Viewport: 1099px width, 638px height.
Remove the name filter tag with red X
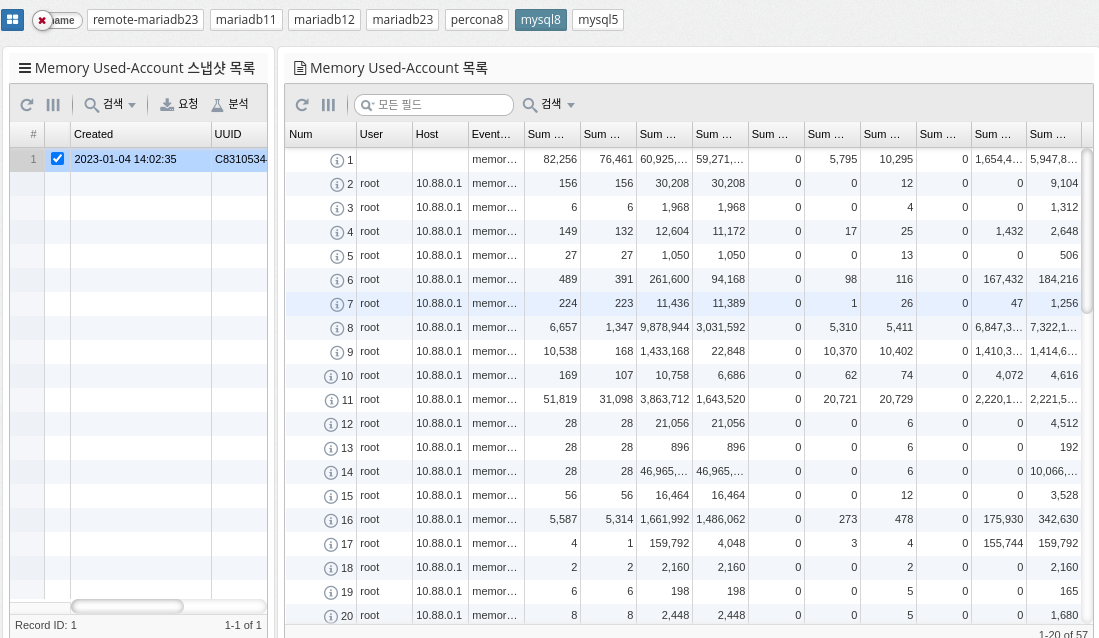pos(42,20)
